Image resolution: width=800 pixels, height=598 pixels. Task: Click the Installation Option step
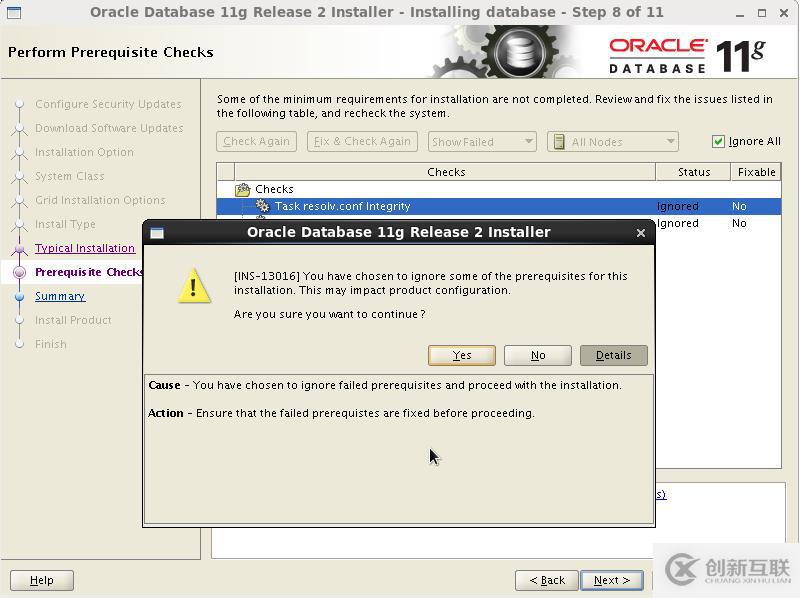tap(84, 152)
